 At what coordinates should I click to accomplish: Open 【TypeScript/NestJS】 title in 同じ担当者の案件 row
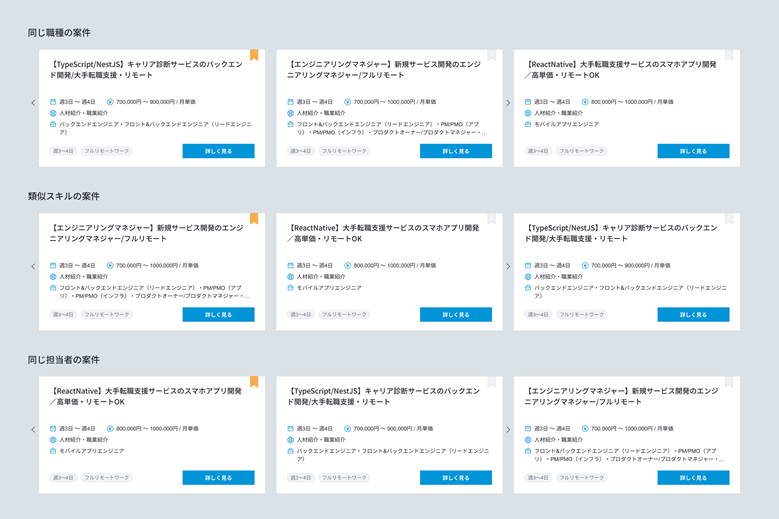(x=384, y=396)
